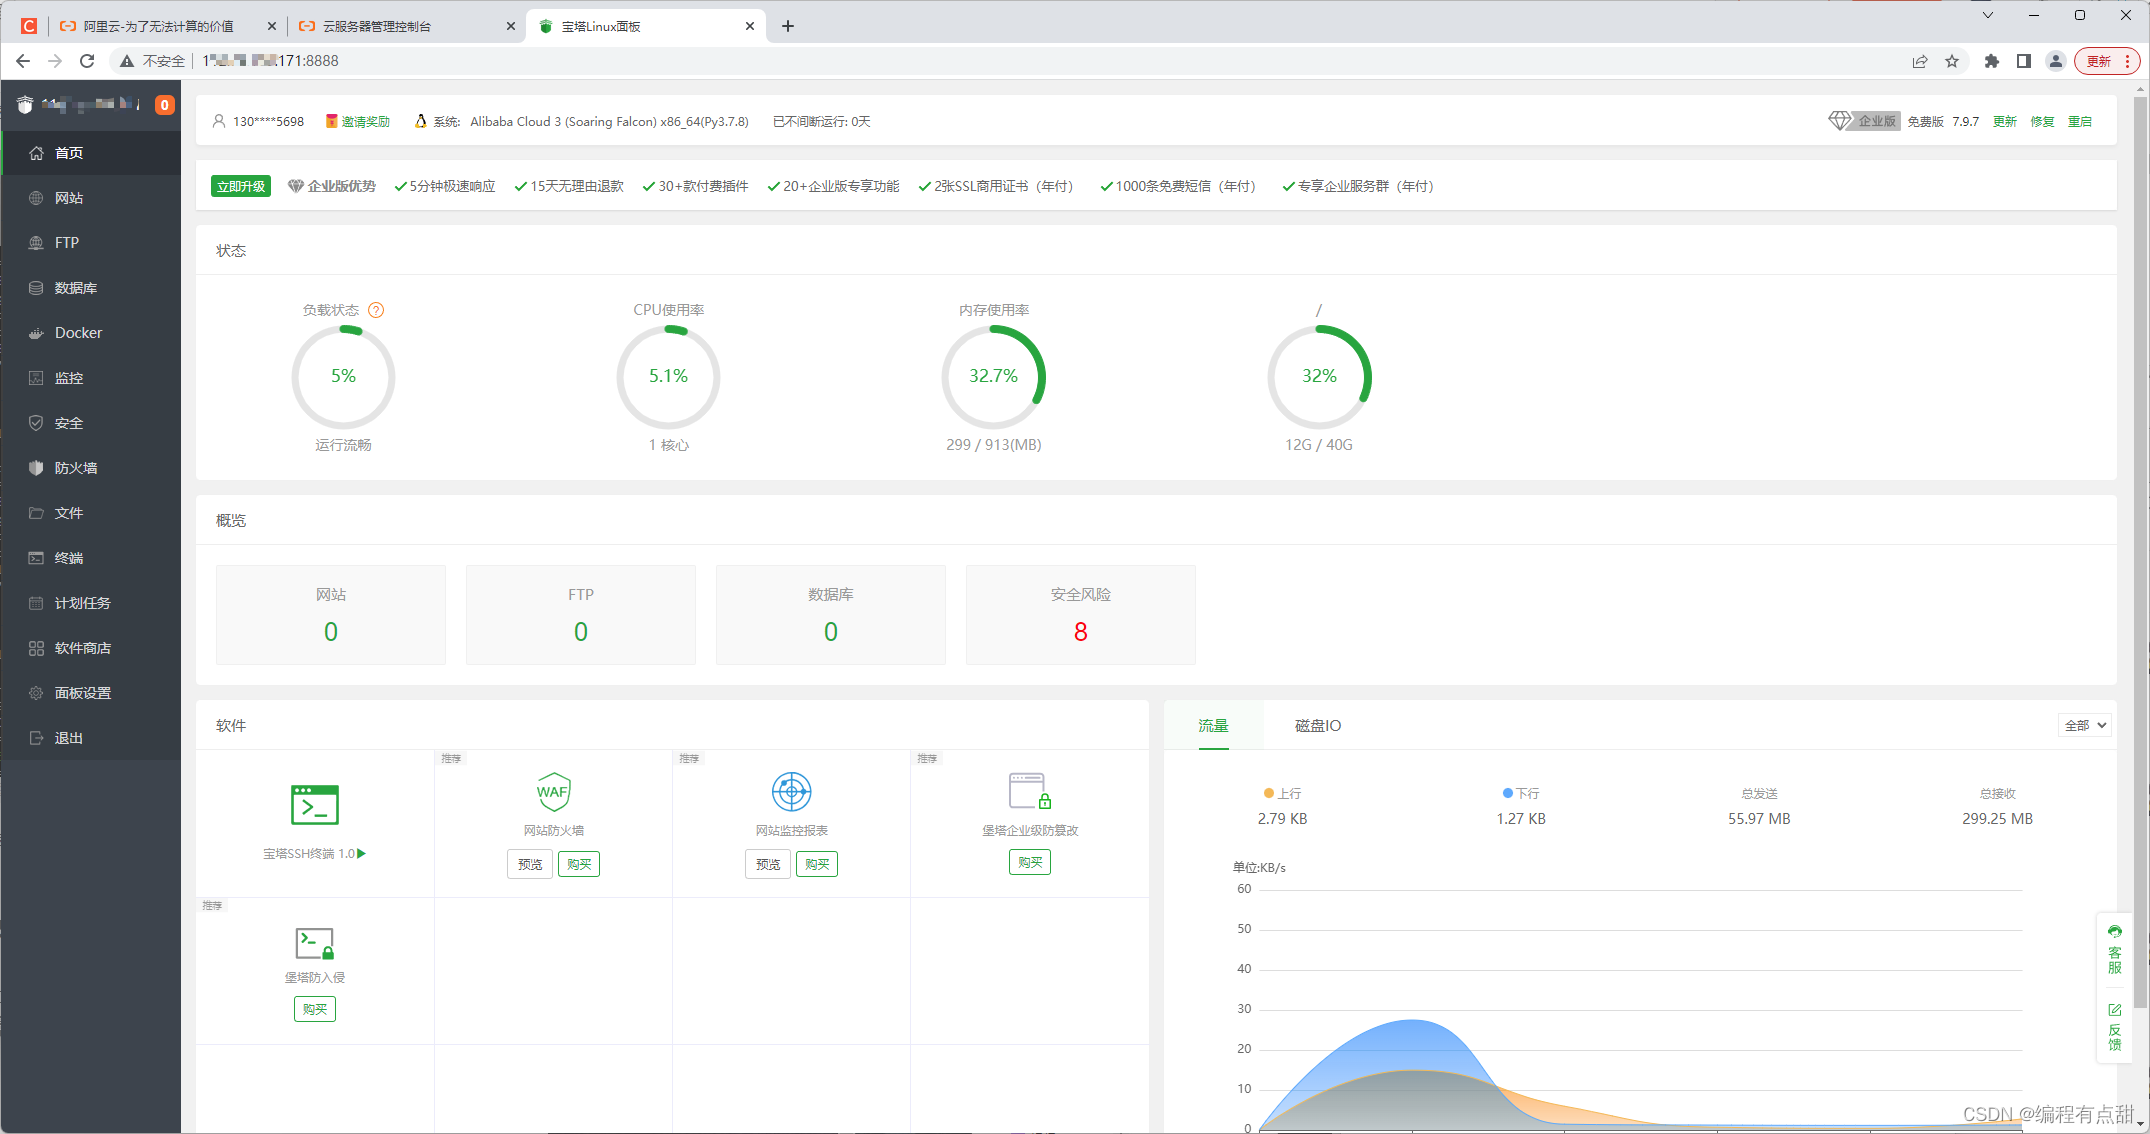Click the 终端 terminal icon in sidebar
The image size is (2150, 1134).
click(x=36, y=558)
